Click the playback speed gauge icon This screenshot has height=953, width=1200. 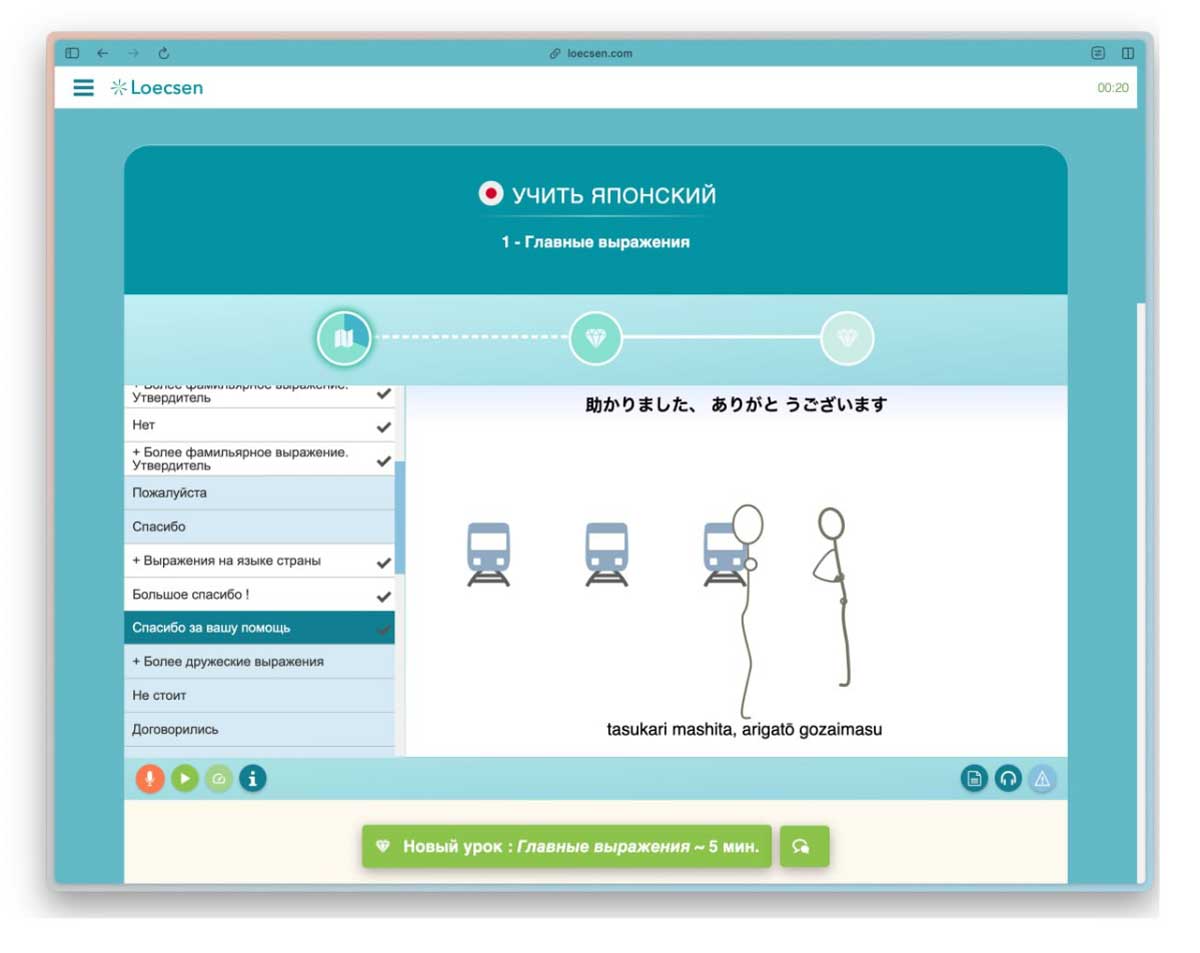(x=219, y=778)
